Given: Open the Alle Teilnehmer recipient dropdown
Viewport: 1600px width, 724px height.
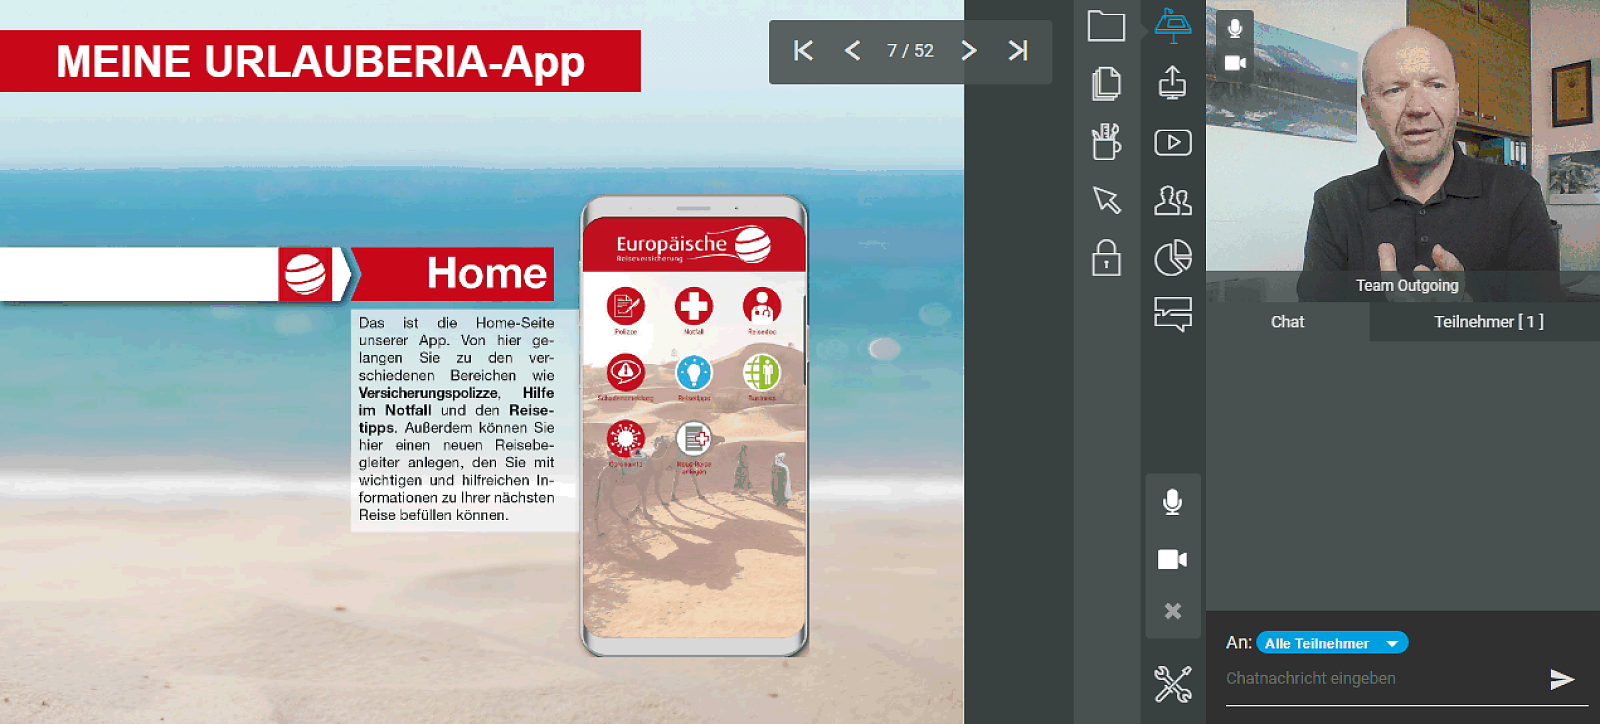Looking at the screenshot, I should click(1332, 643).
